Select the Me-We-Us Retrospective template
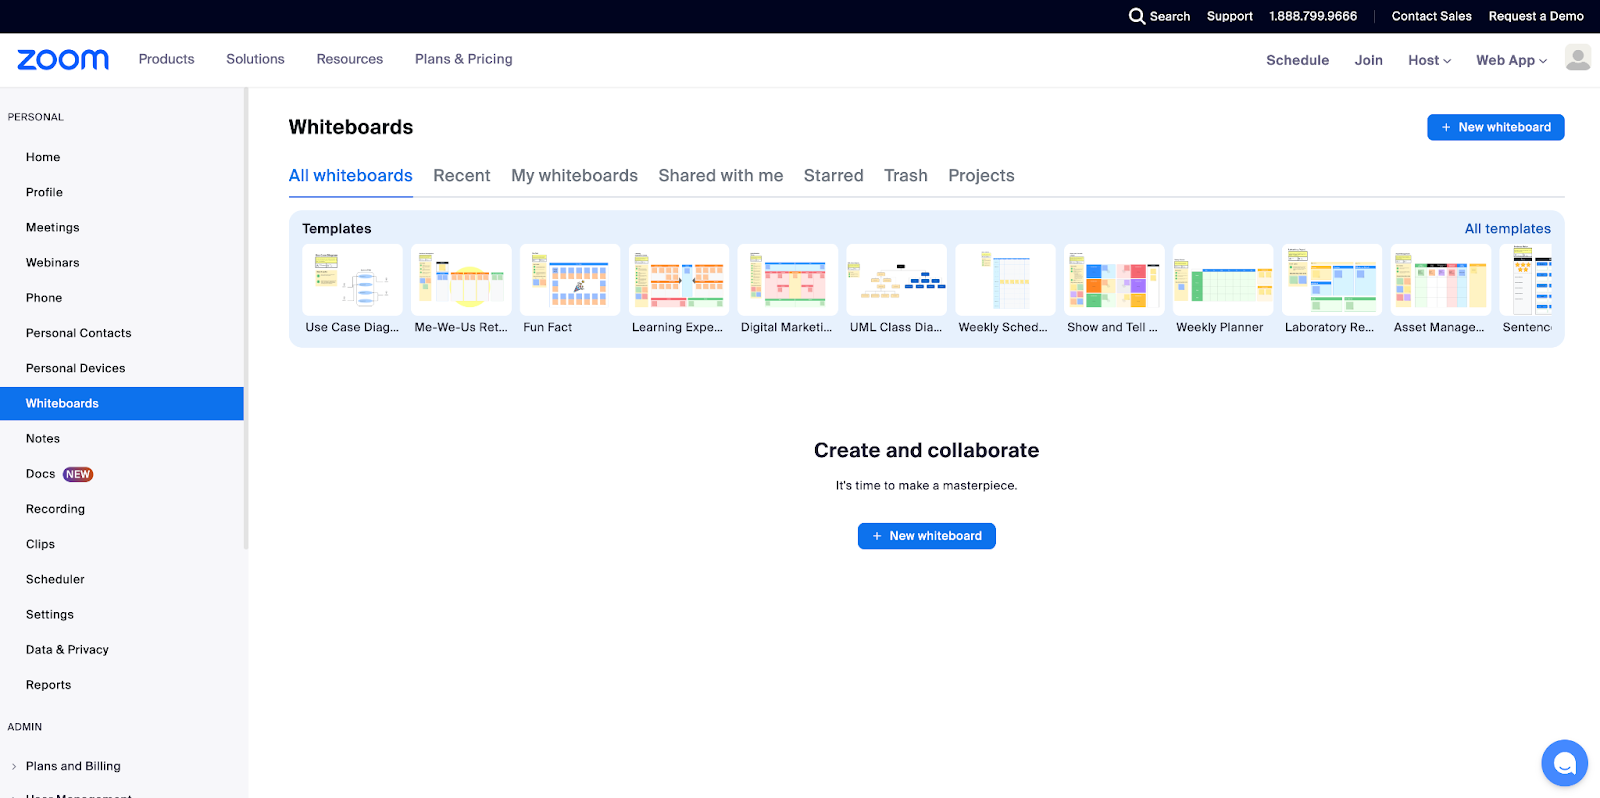1600x798 pixels. click(461, 290)
